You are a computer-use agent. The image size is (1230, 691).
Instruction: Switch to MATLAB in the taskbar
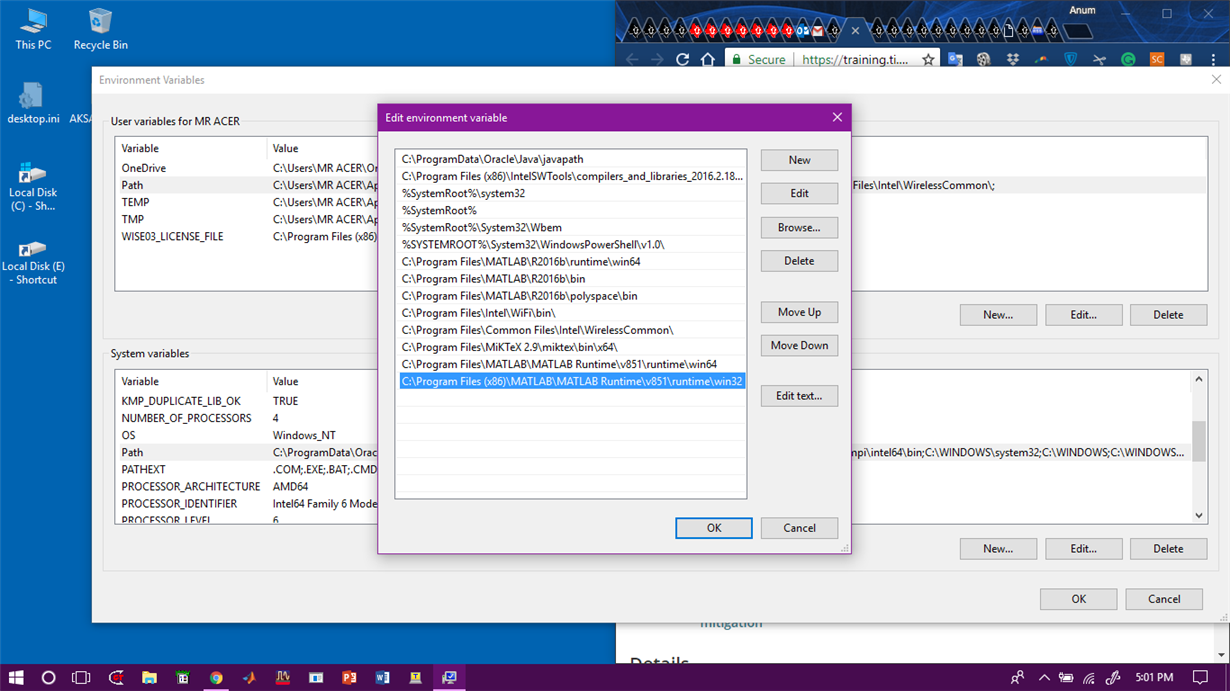[x=249, y=678]
